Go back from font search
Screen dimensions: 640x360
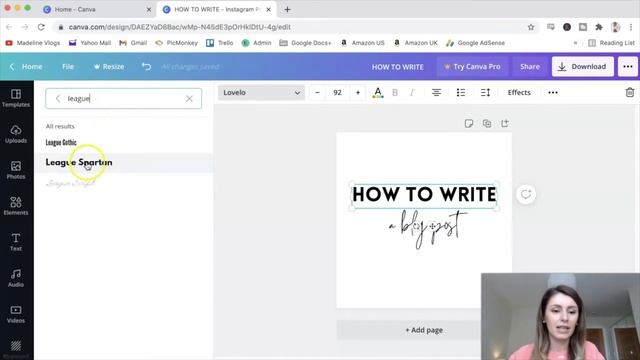[58, 98]
